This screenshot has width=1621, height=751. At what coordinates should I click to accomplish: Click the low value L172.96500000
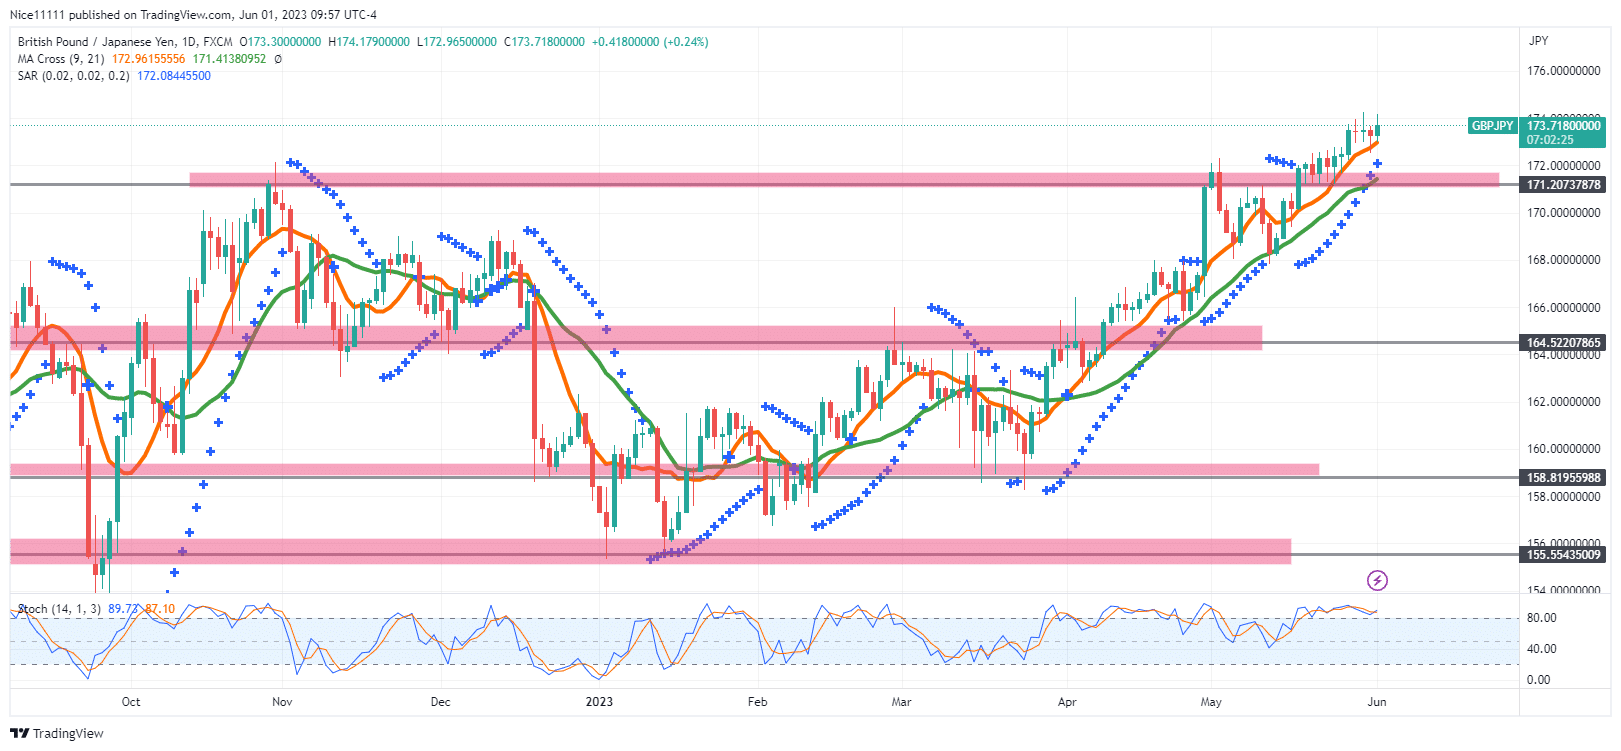pyautogui.click(x=456, y=42)
